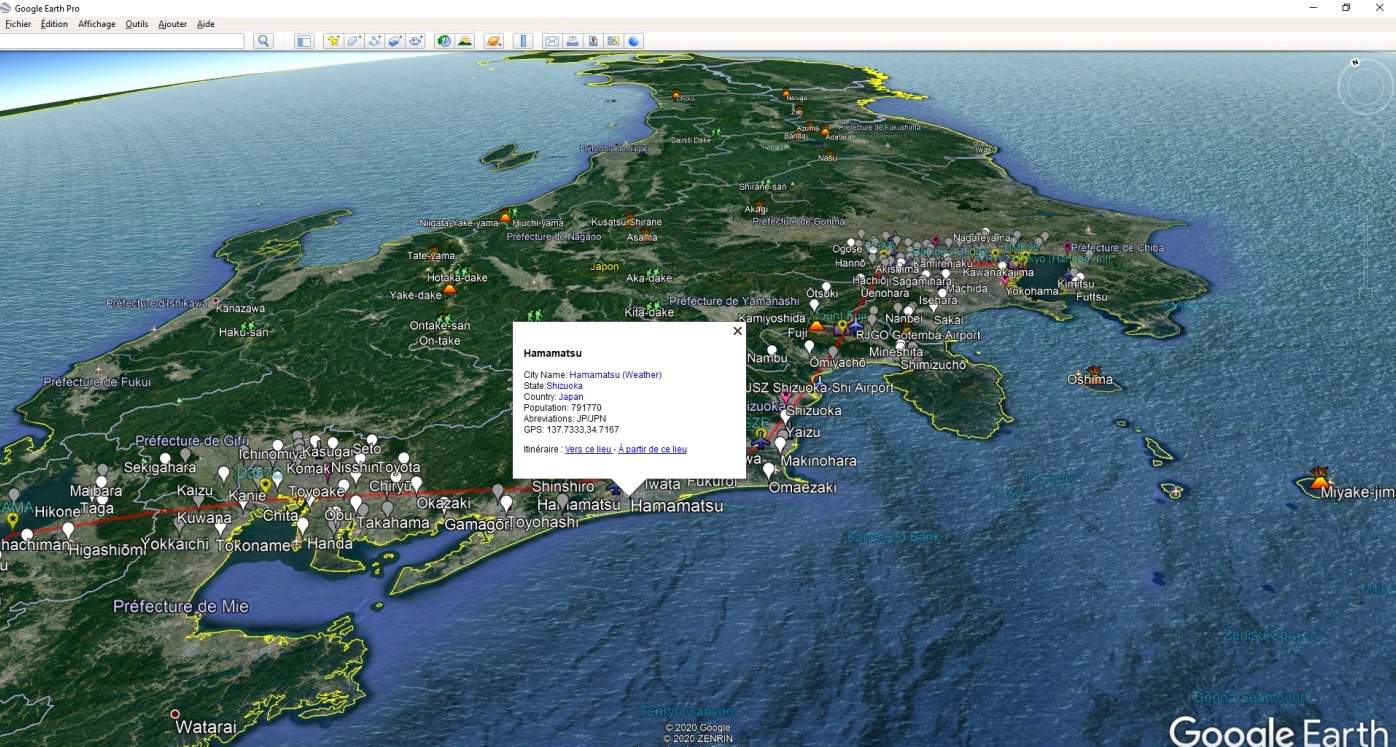Open the Affichage menu
Image resolution: width=1396 pixels, height=747 pixels.
[x=97, y=24]
